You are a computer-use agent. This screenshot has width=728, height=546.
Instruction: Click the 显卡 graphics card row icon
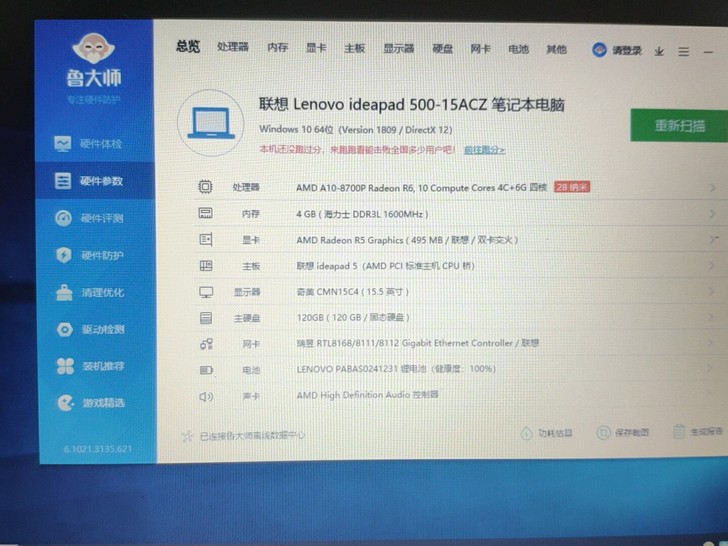pos(206,240)
